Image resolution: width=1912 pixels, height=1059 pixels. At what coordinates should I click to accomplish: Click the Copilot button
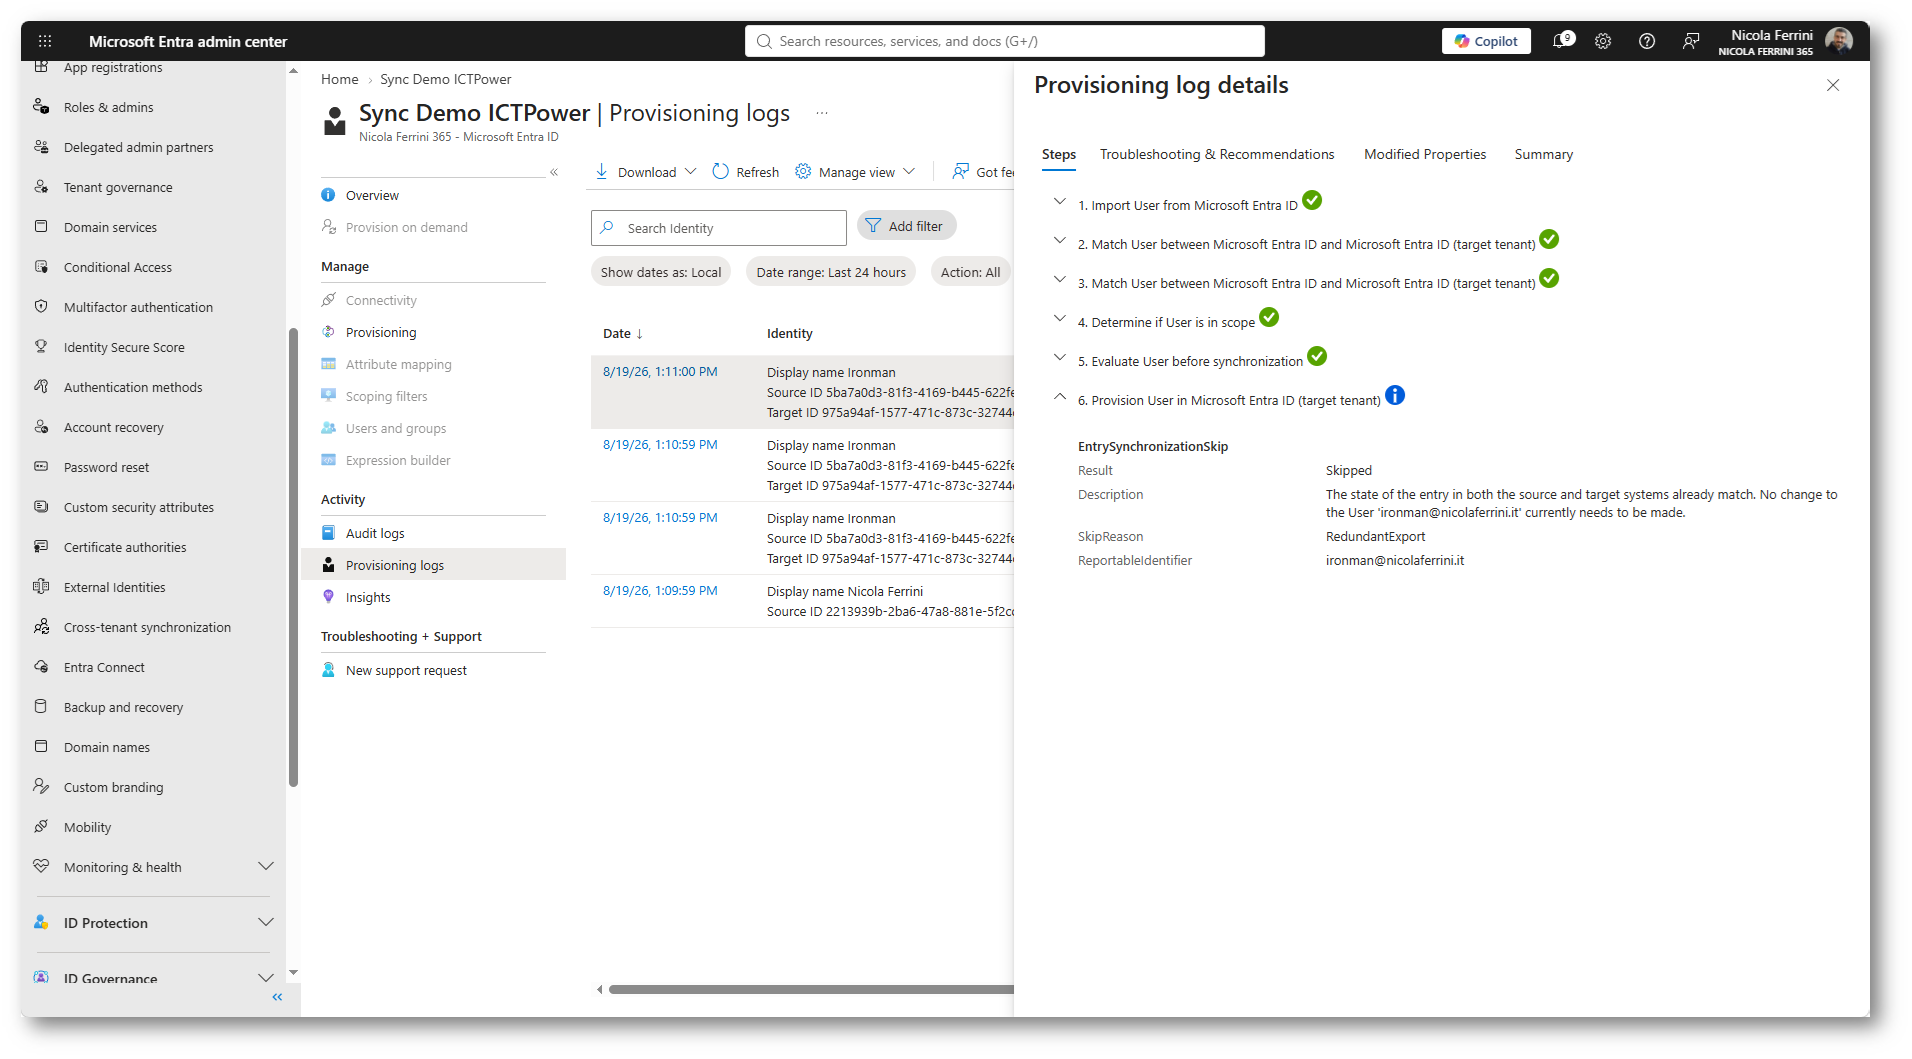pos(1486,41)
